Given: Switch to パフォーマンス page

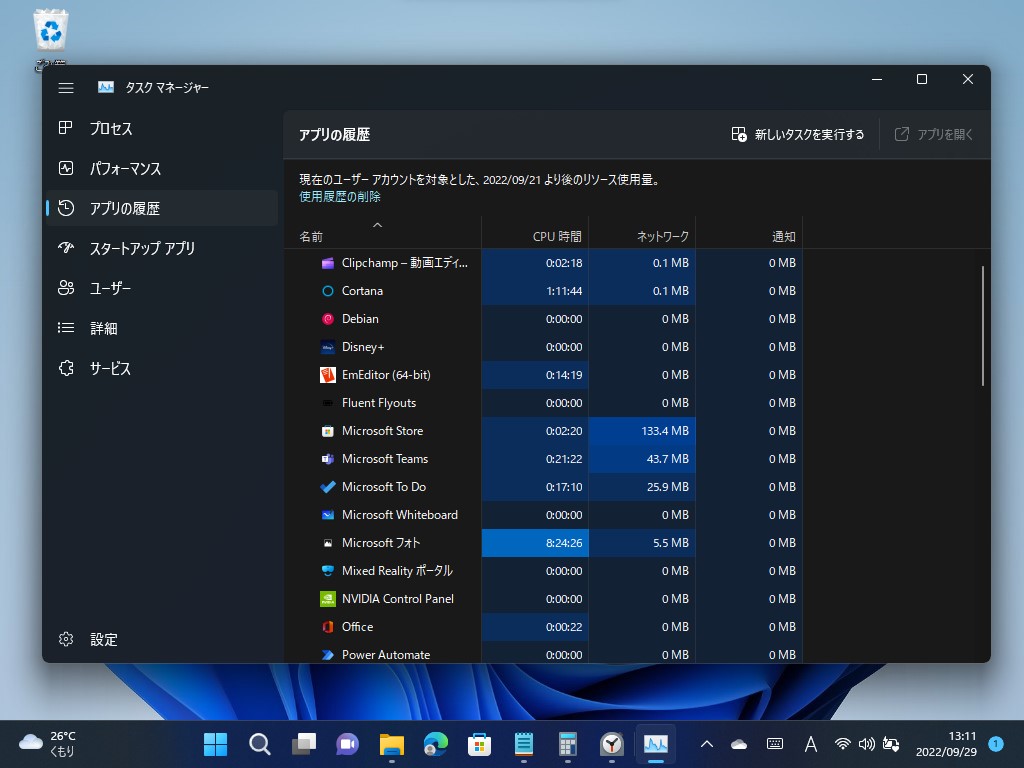Looking at the screenshot, I should coord(162,168).
